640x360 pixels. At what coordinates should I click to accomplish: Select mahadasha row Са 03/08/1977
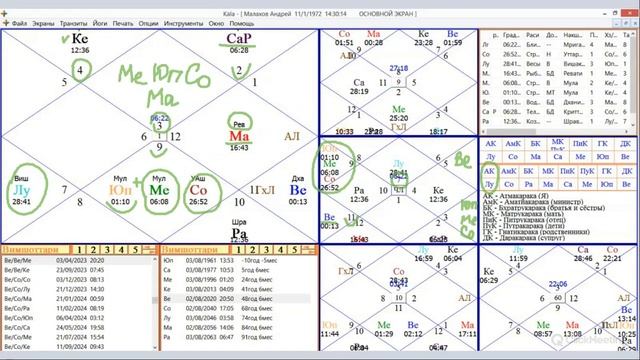point(237,270)
